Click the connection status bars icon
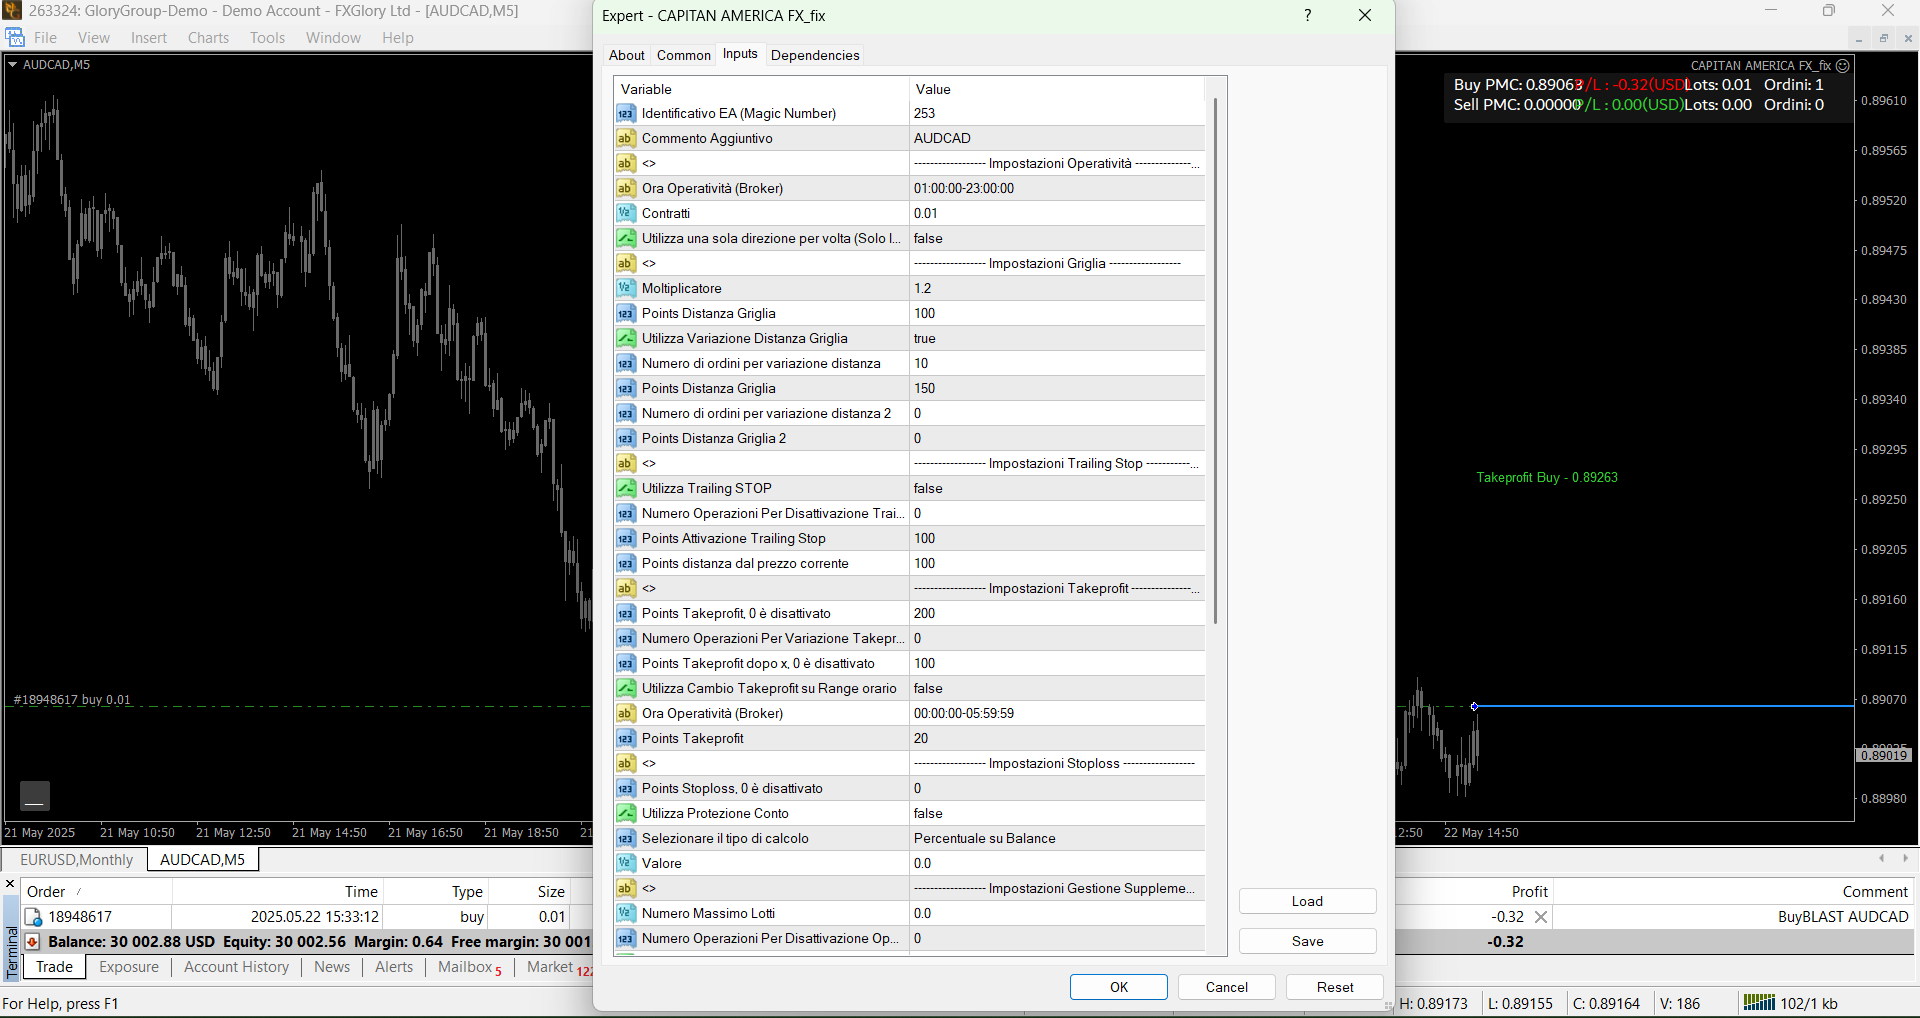This screenshot has width=1920, height=1018. click(x=1758, y=1003)
